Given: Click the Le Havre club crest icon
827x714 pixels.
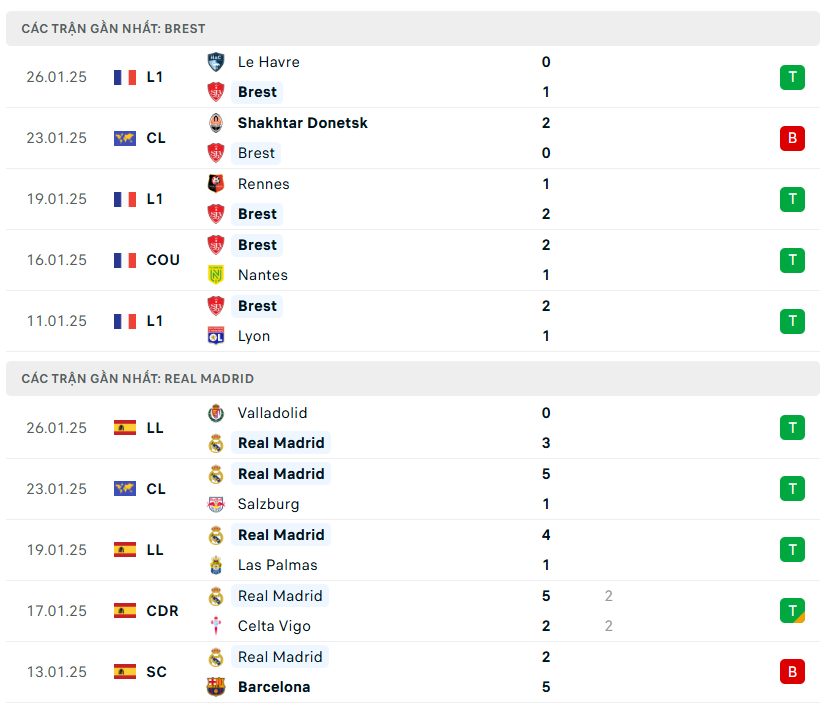Looking at the screenshot, I should point(215,62).
